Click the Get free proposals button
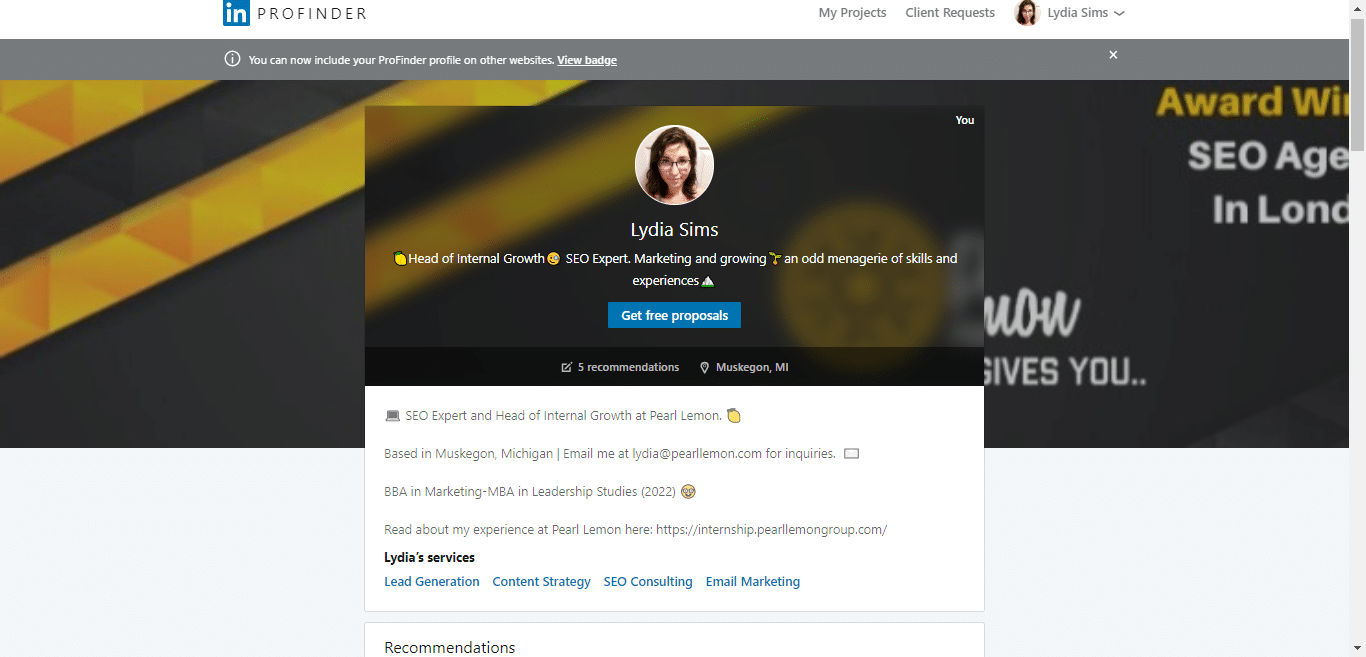 674,315
